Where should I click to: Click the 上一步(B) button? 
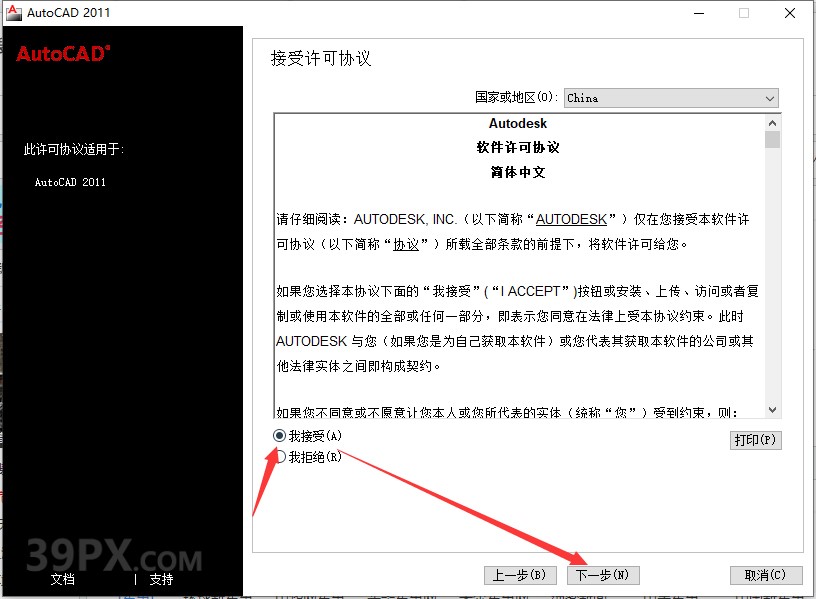coord(519,575)
